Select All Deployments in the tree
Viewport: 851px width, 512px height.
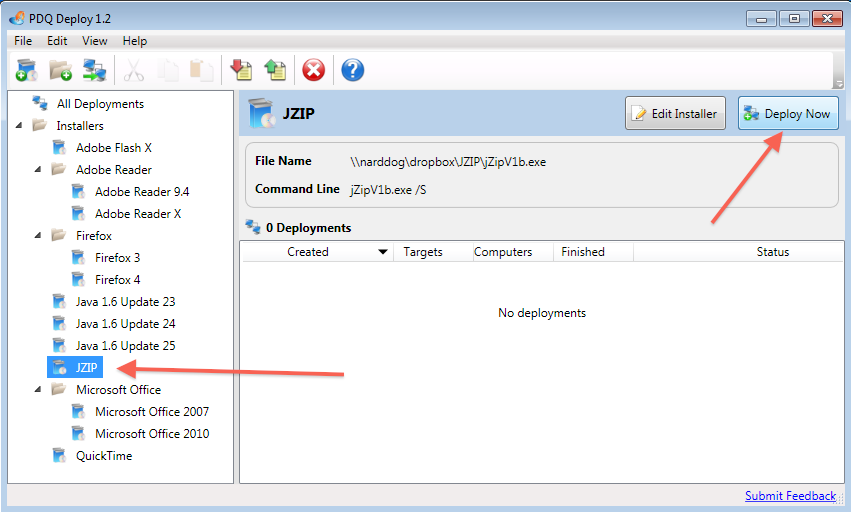pyautogui.click(x=100, y=104)
